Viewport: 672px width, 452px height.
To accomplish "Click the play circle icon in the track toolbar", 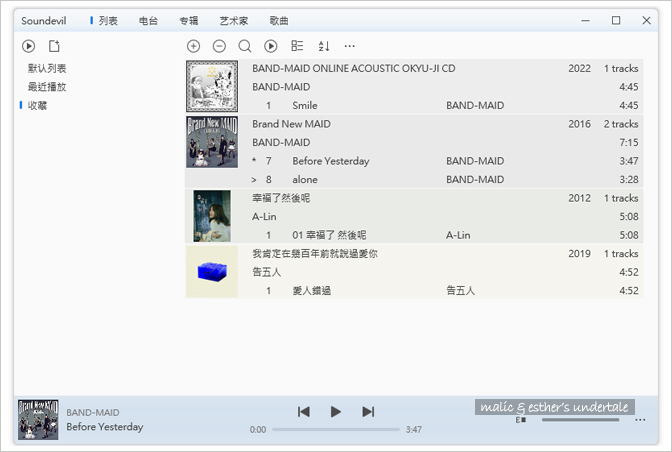I will coord(270,46).
